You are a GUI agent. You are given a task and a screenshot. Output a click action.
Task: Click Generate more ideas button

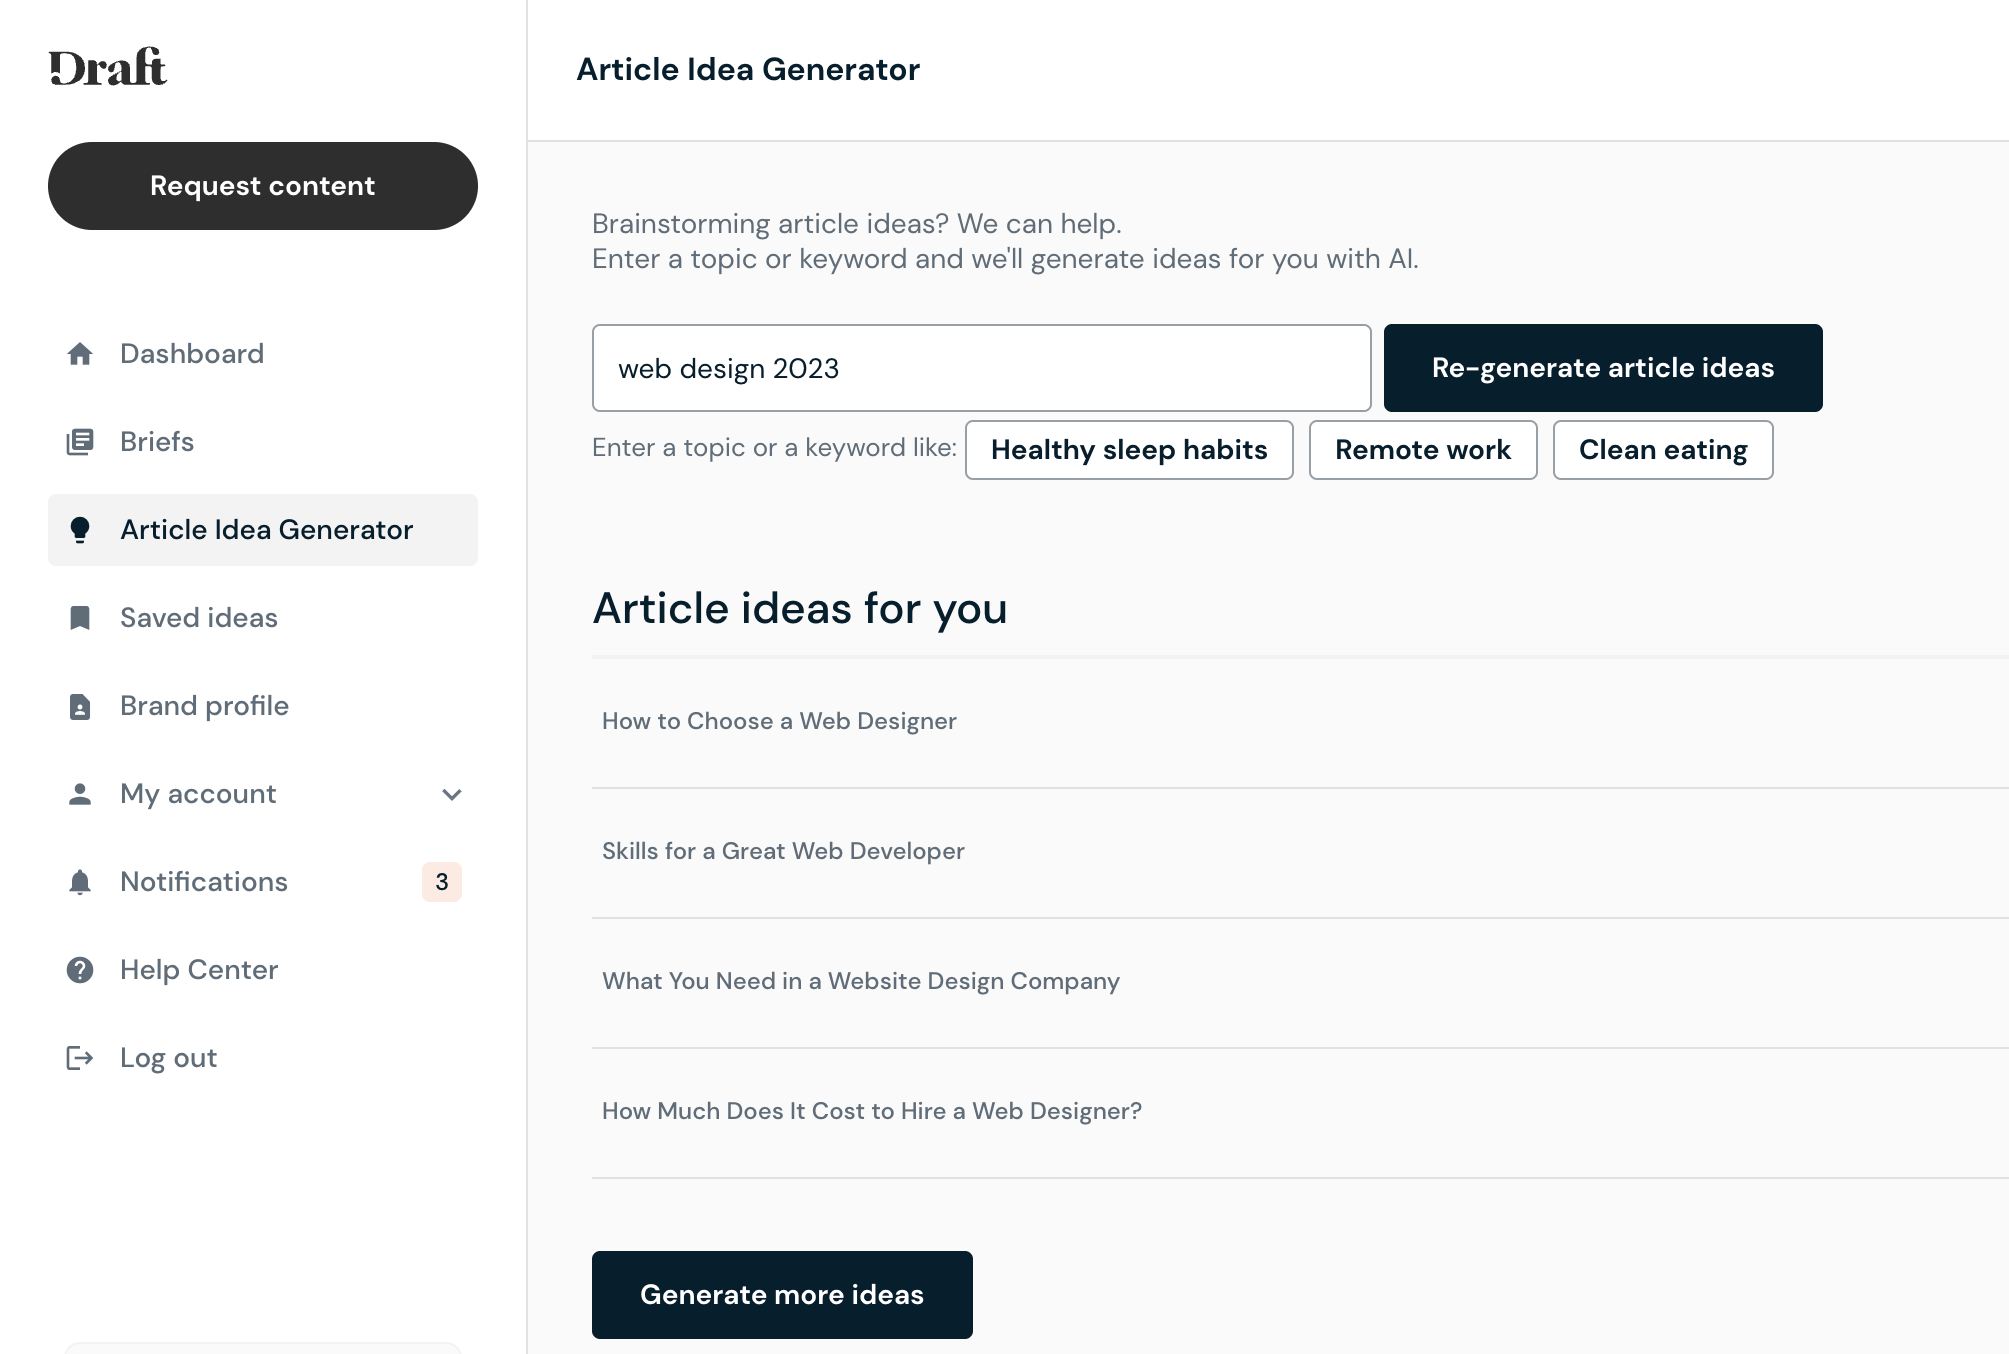[781, 1294]
